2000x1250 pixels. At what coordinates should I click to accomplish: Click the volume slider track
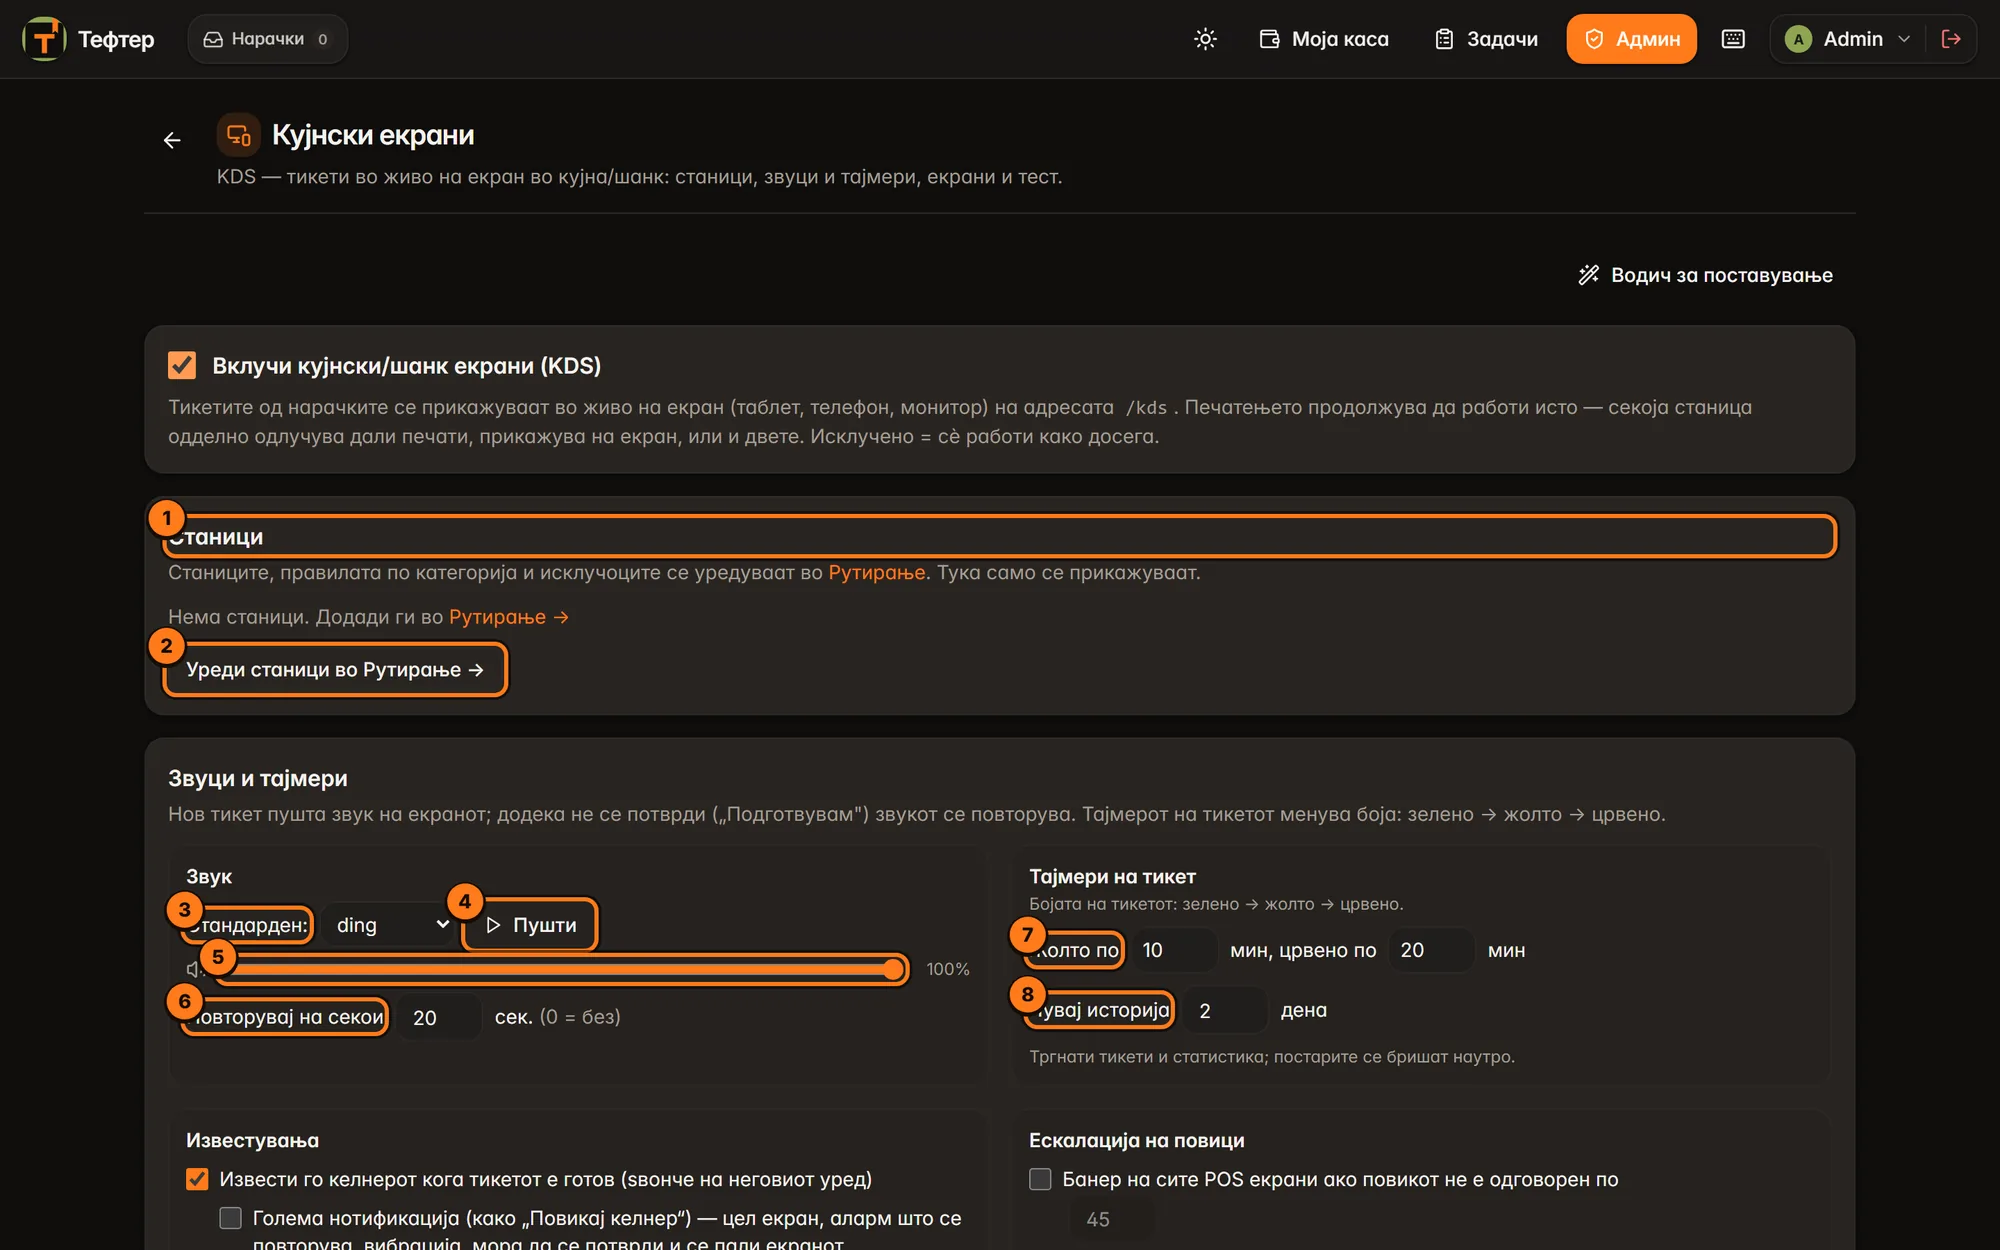coord(560,969)
